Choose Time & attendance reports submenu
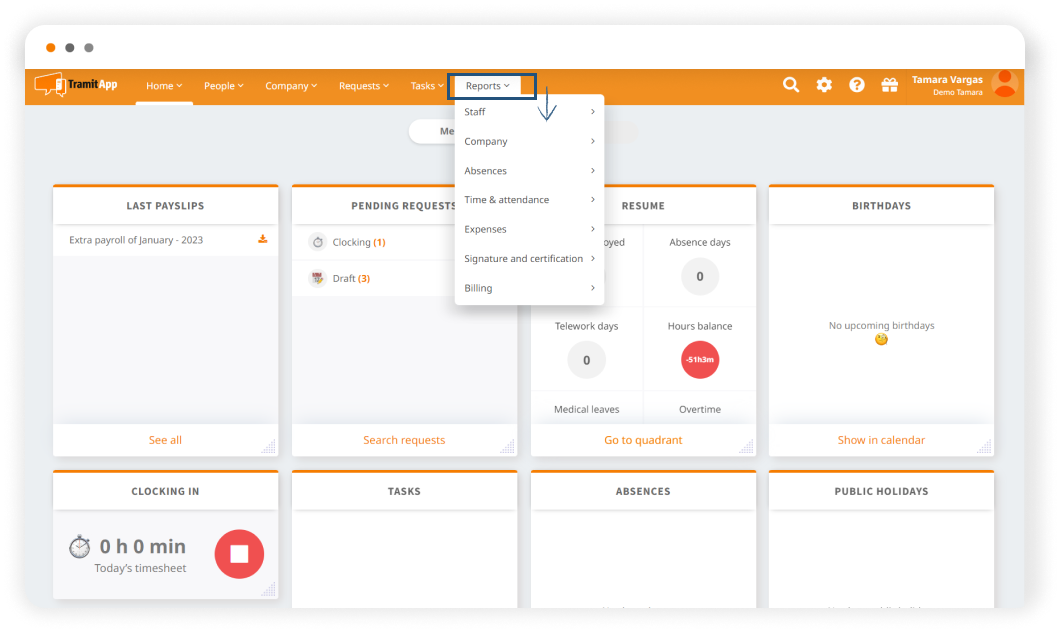This screenshot has width=1061, height=633. click(x=529, y=200)
